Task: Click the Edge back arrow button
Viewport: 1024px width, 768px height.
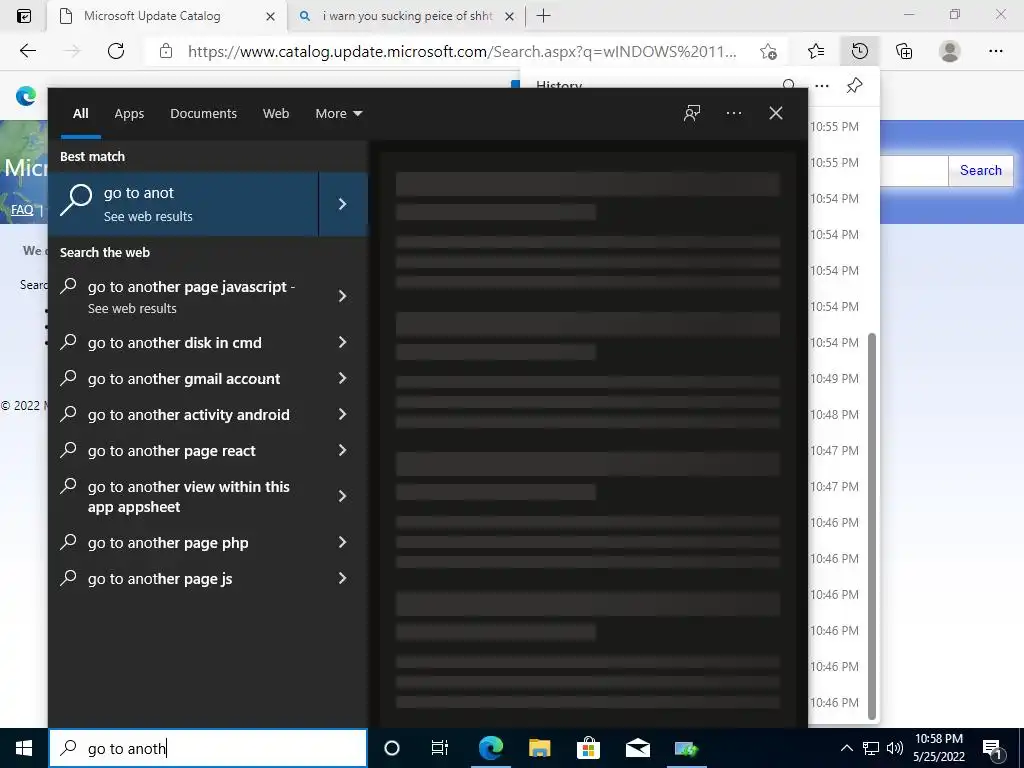Action: click(x=27, y=51)
